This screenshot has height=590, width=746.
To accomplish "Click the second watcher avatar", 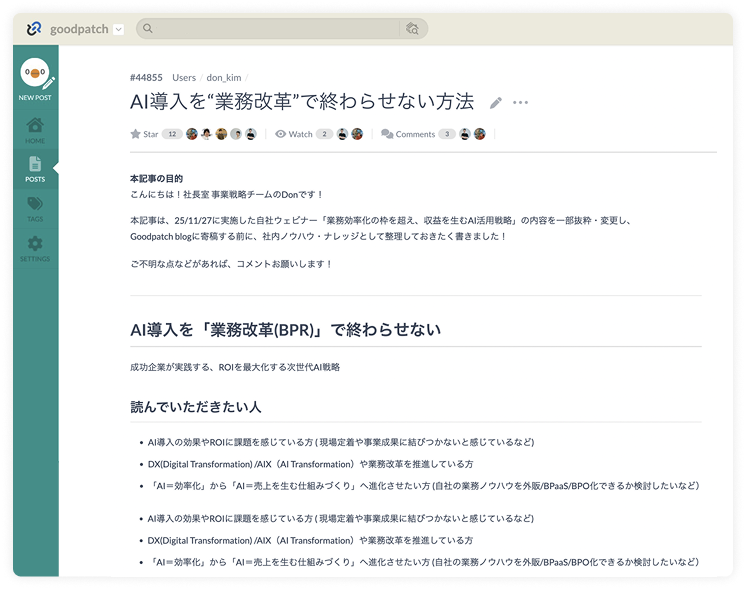I will [x=357, y=134].
